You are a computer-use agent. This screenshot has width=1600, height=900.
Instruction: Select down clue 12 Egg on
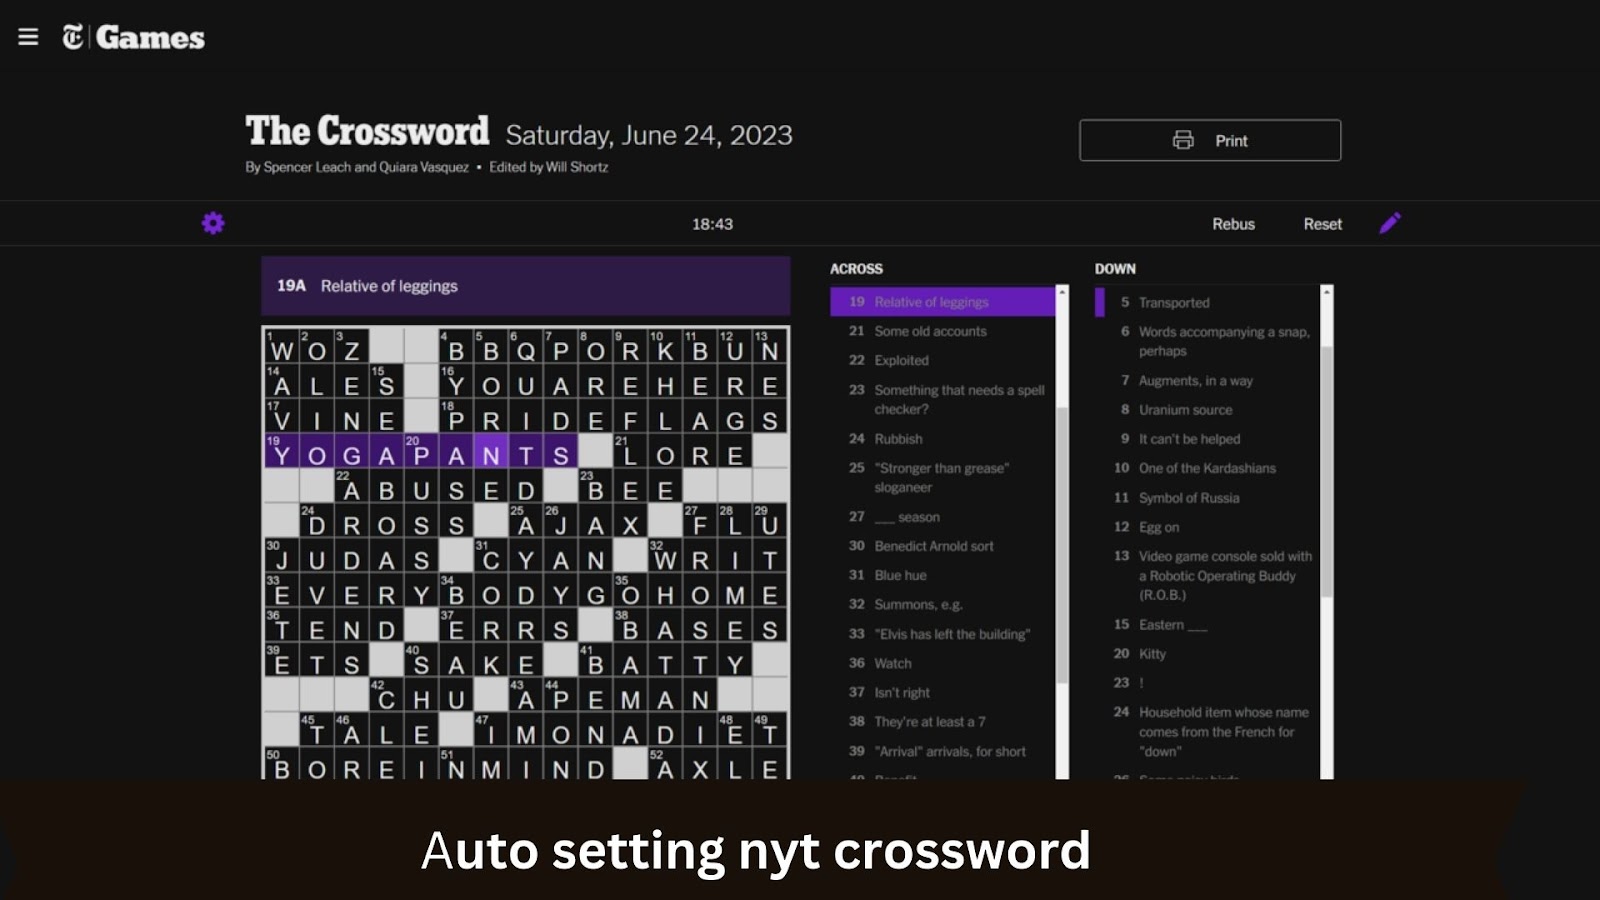1207,526
